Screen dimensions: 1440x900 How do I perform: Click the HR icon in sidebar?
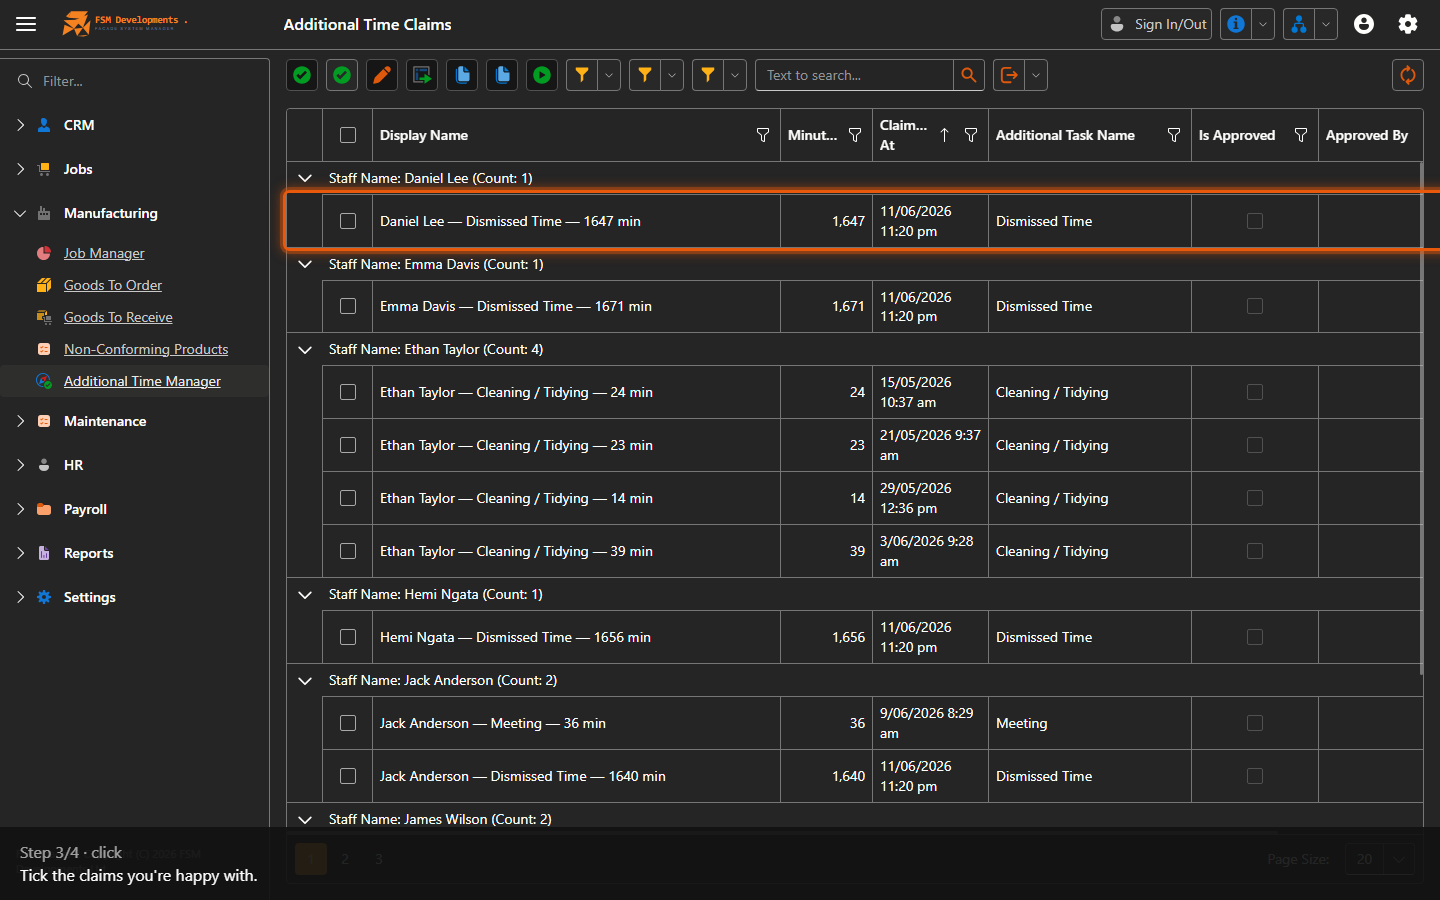tap(44, 465)
